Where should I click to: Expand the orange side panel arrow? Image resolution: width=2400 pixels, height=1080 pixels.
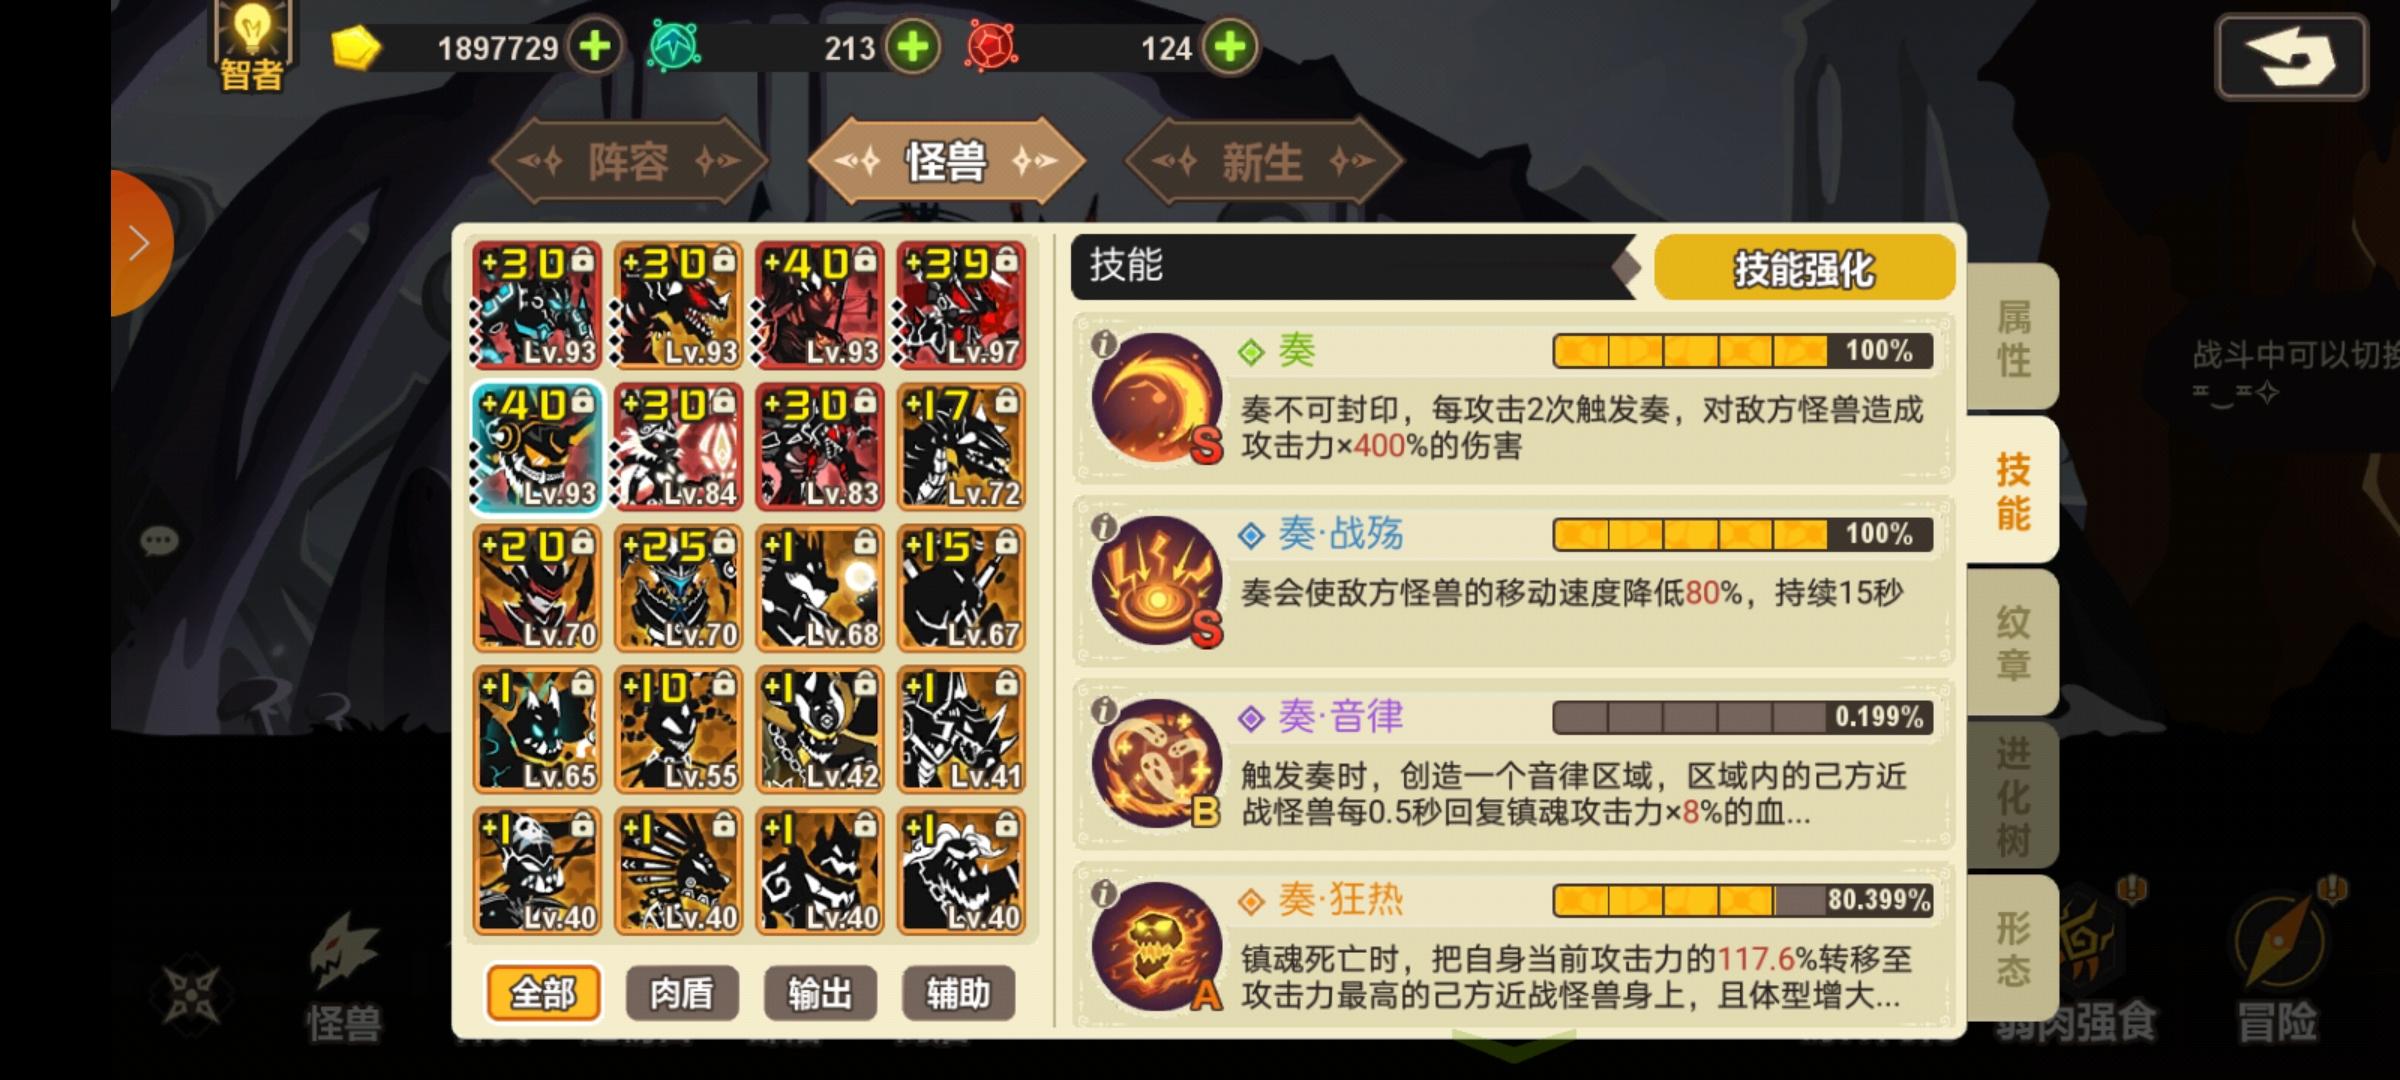point(140,243)
